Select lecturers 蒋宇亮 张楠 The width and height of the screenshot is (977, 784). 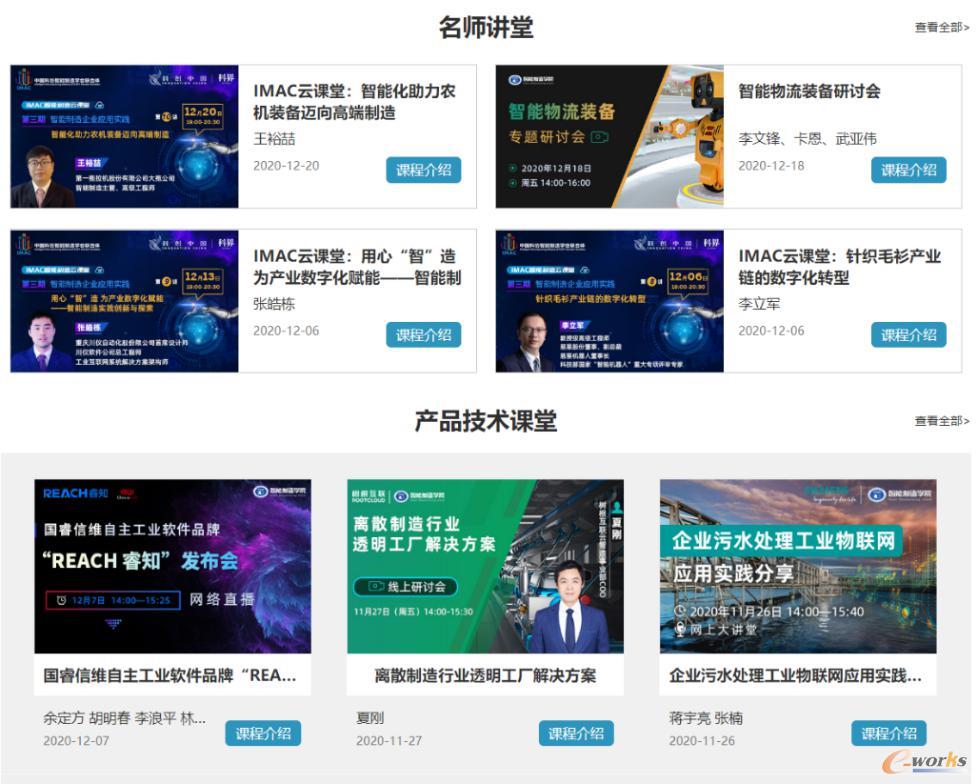tap(706, 718)
